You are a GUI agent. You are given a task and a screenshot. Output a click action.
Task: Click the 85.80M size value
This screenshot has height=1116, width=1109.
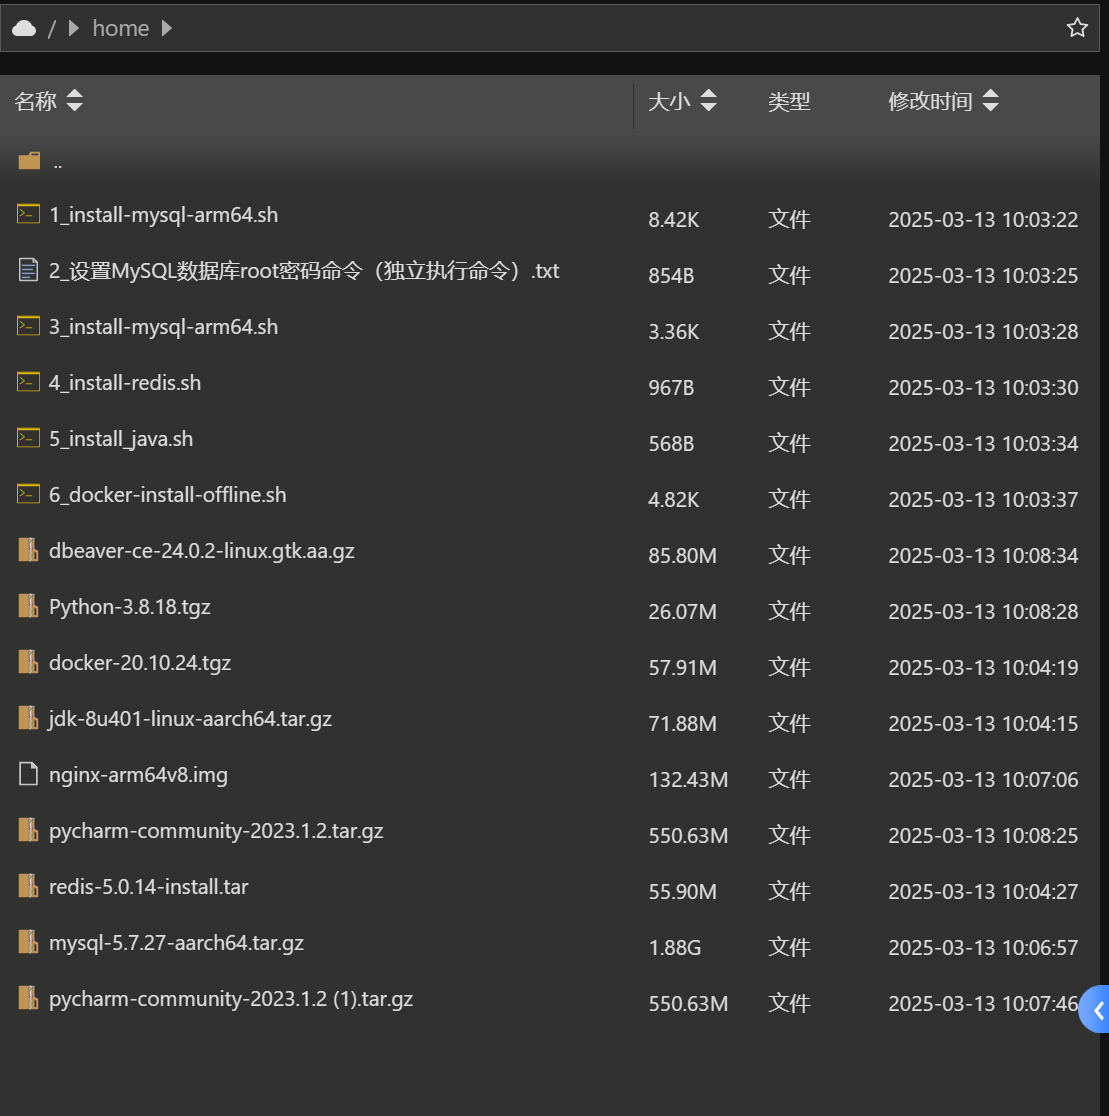683,556
